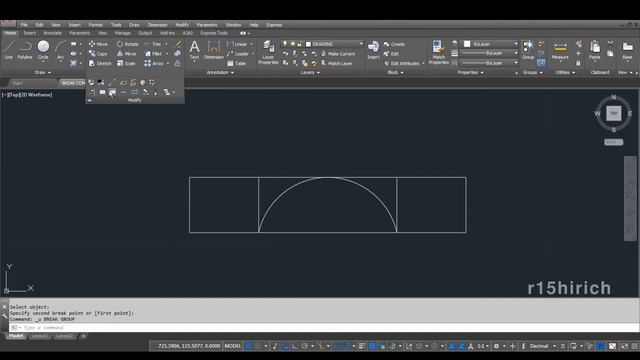
Task: Click the Match Layer button
Action: 336,64
